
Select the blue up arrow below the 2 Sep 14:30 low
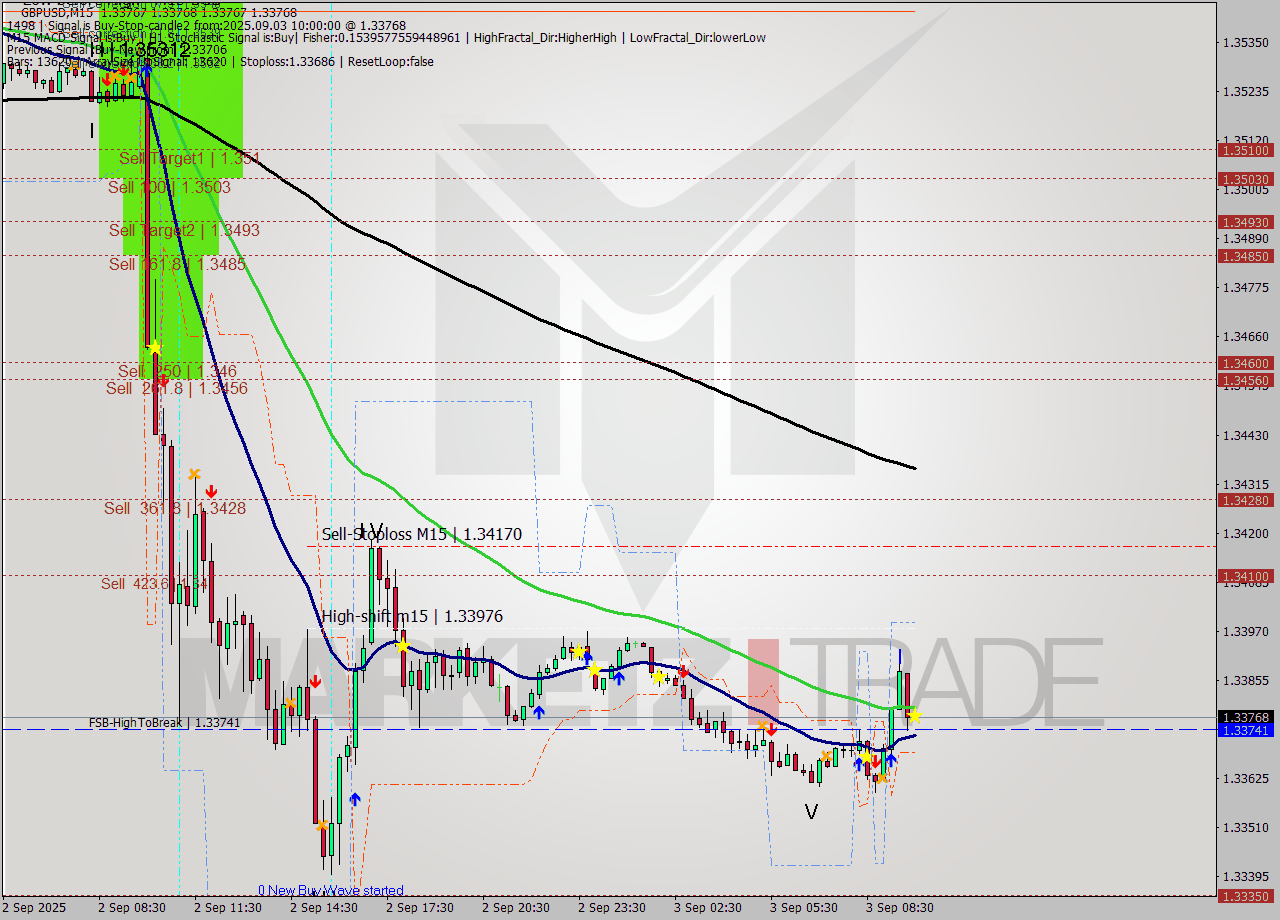pyautogui.click(x=355, y=798)
